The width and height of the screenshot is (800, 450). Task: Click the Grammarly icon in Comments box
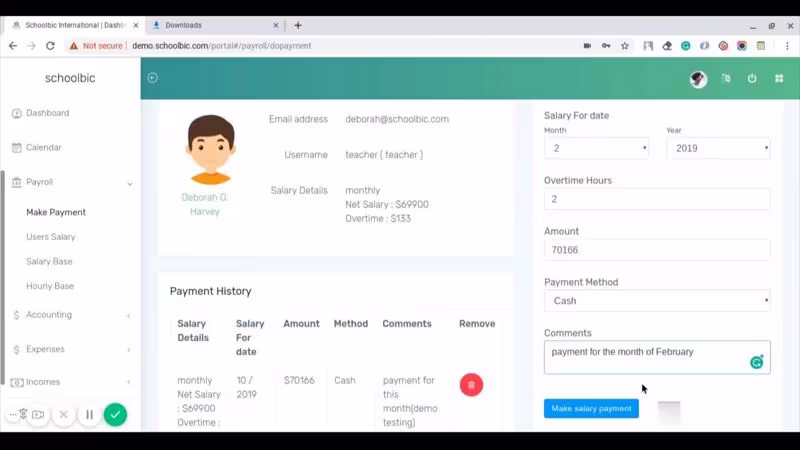pos(757,362)
